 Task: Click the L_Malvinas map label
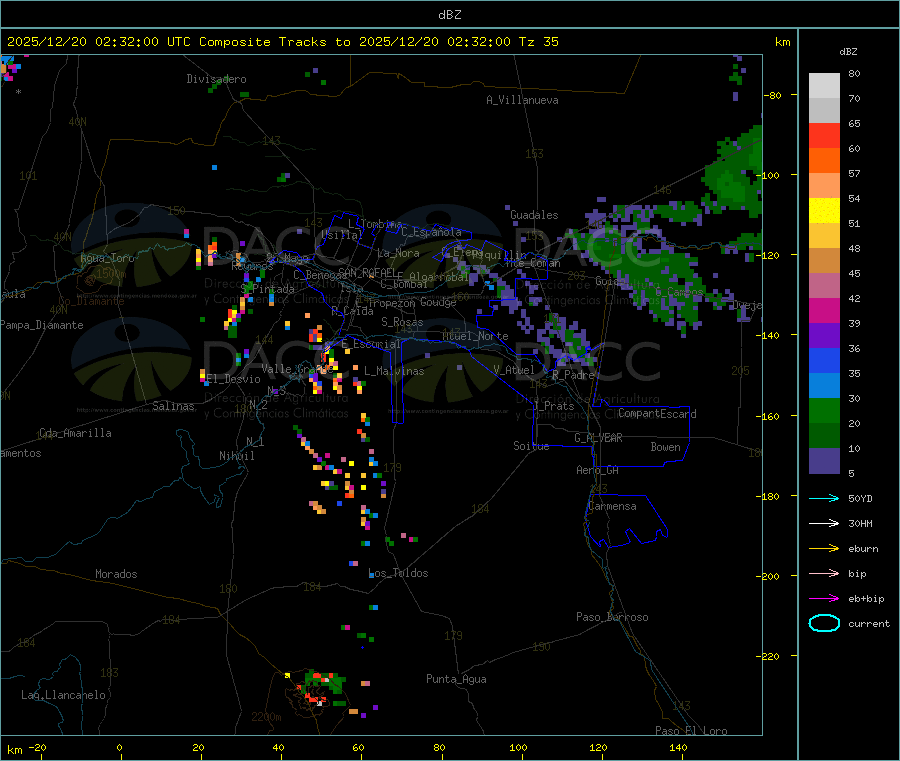pyautogui.click(x=394, y=371)
